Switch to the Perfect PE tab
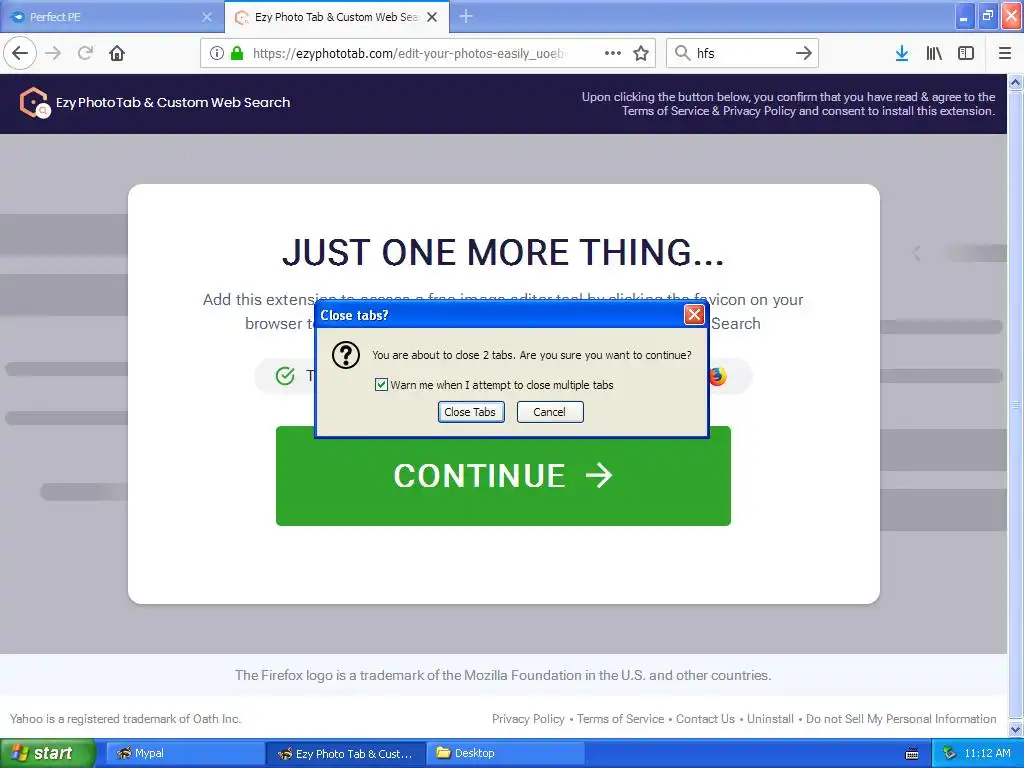 point(111,17)
